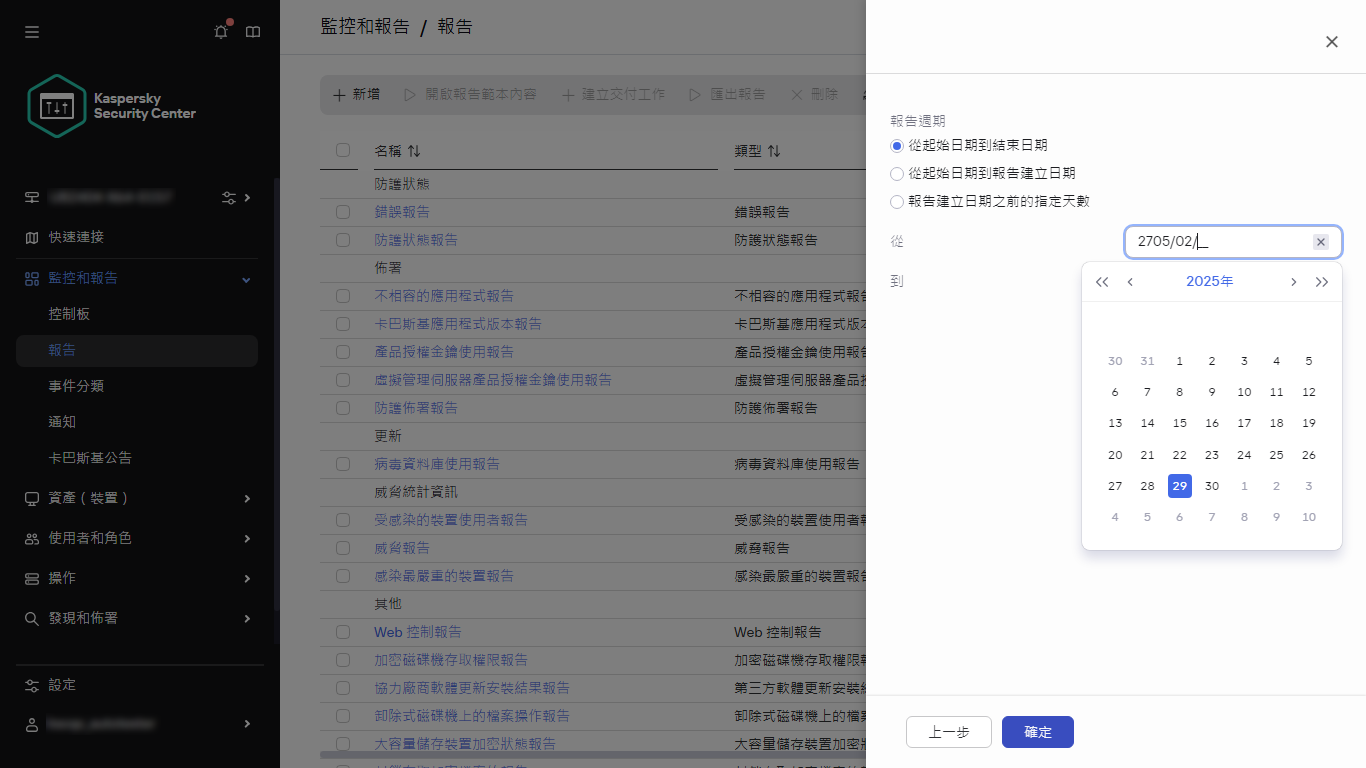The width and height of the screenshot is (1366, 768).
Task: Select the 資產（裝置） sidebar icon
Action: (32, 497)
